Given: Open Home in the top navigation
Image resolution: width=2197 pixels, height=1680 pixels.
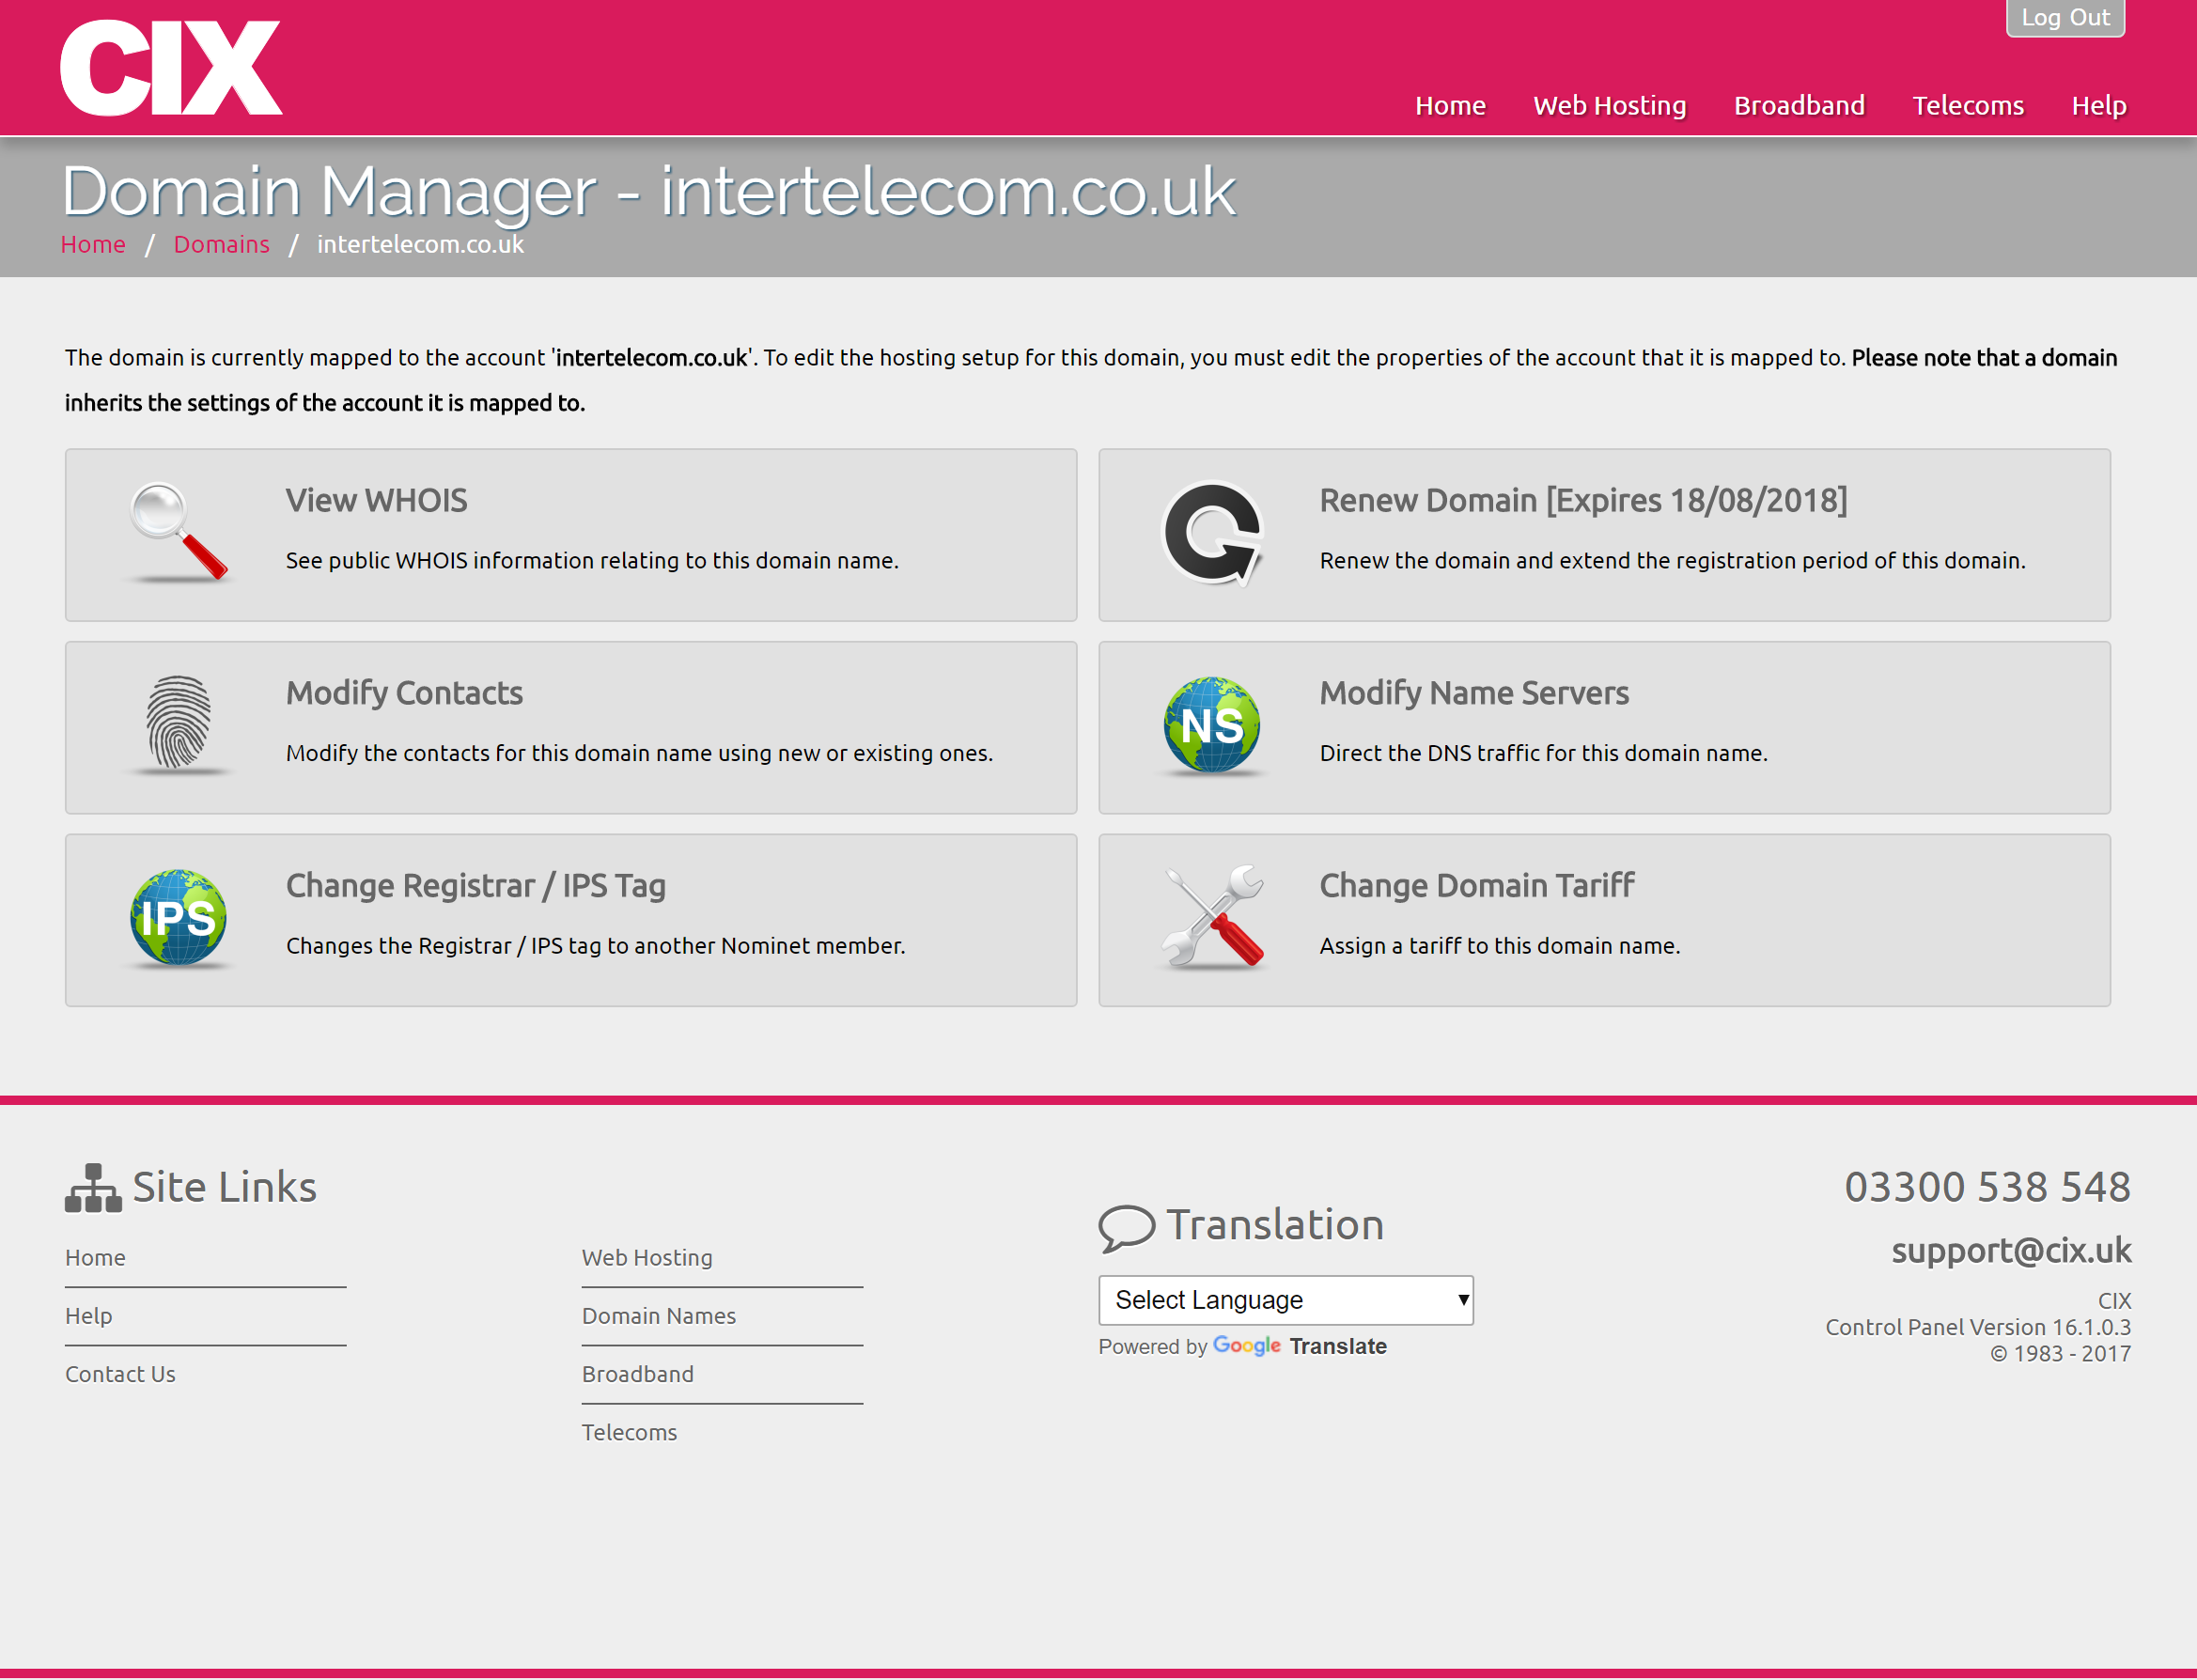Looking at the screenshot, I should click(1450, 105).
